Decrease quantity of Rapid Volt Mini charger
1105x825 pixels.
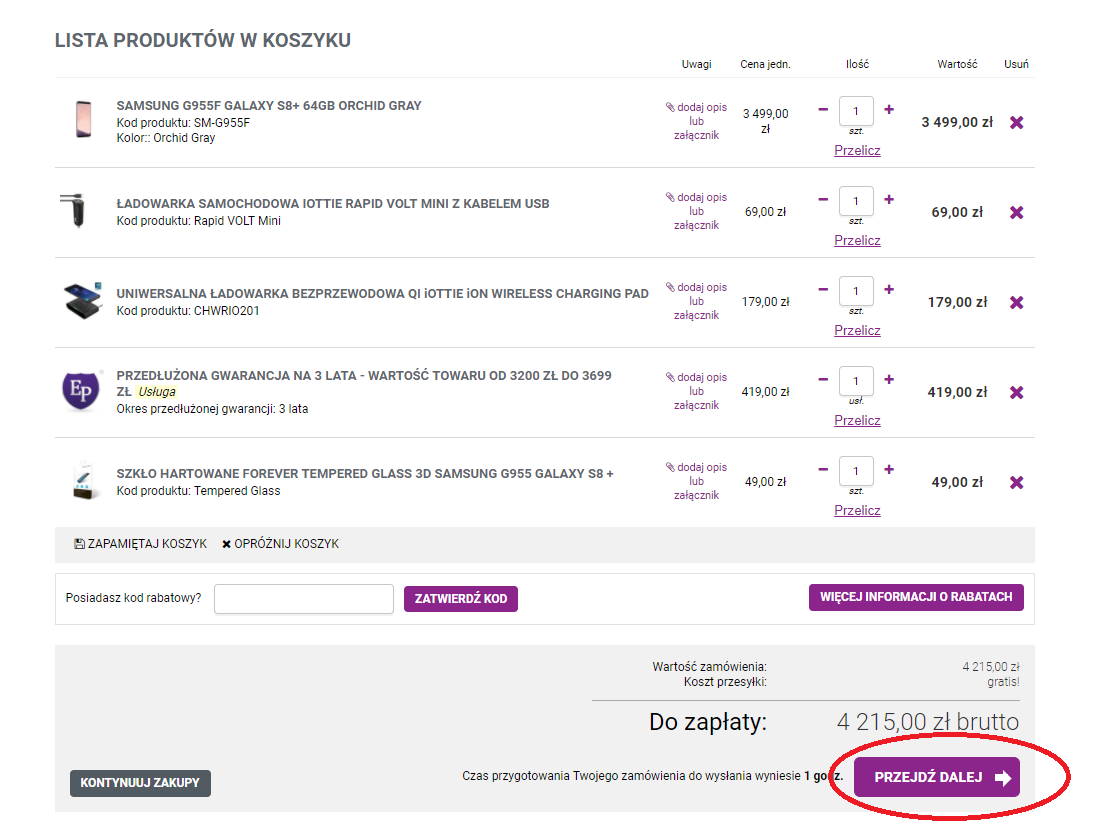pos(823,199)
